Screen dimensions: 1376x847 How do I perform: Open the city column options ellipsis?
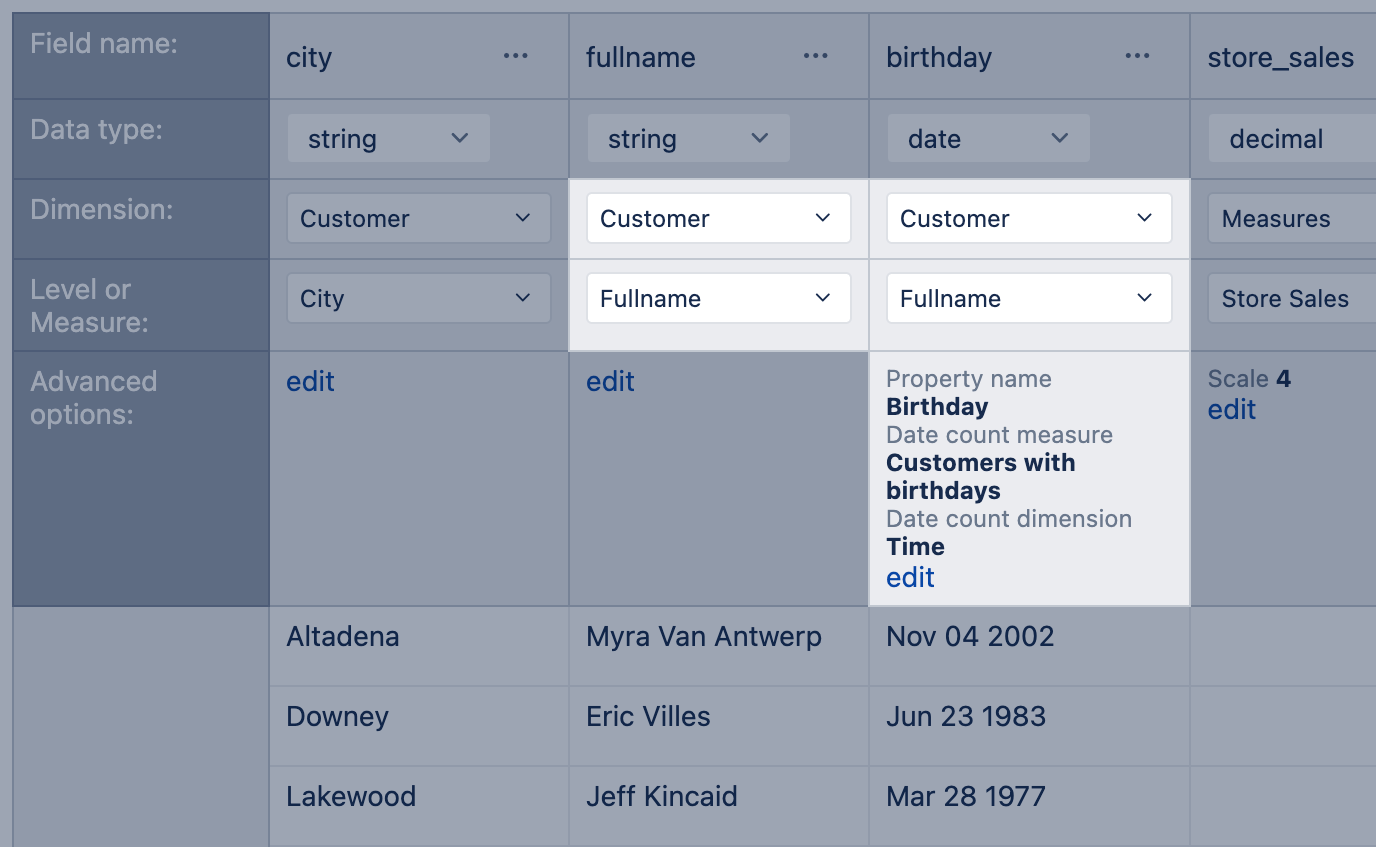515,56
